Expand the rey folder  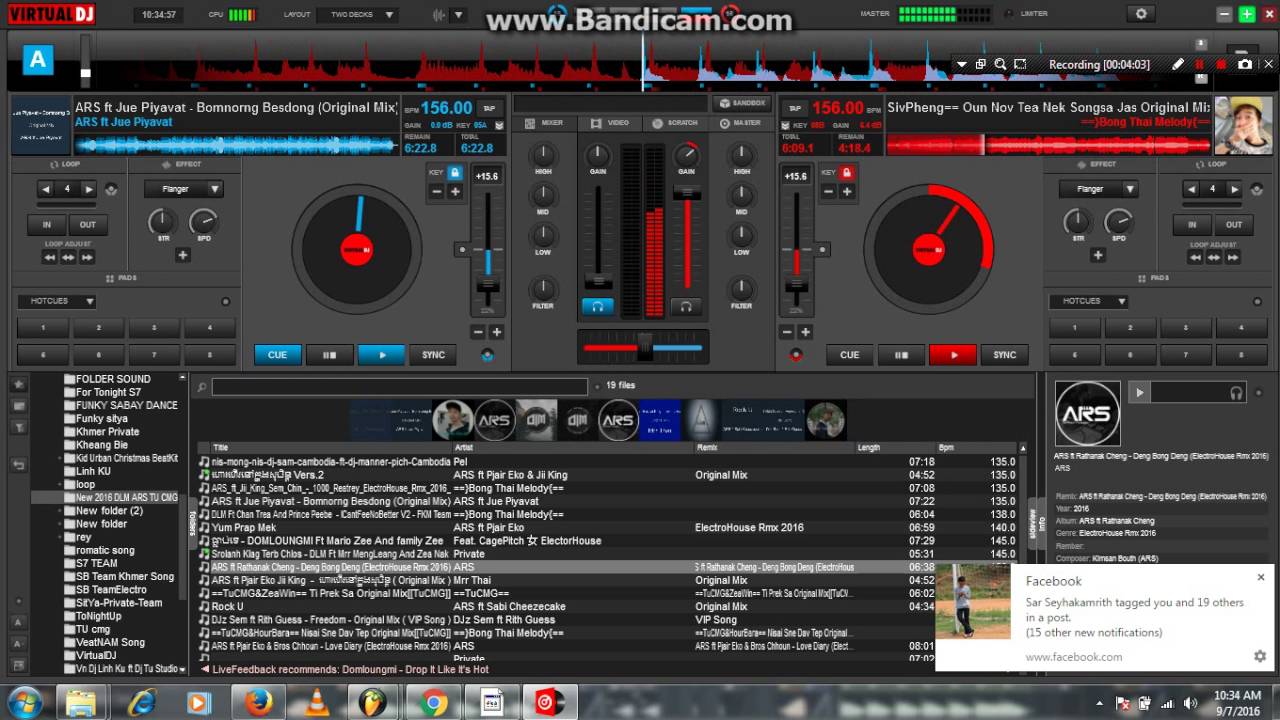pyautogui.click(x=60, y=537)
